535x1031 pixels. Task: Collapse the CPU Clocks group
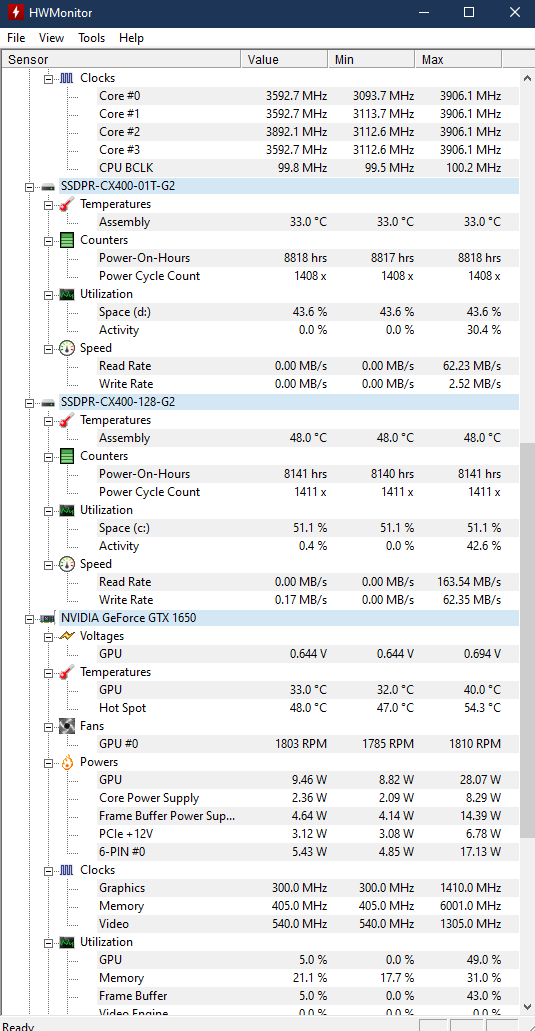[x=48, y=78]
